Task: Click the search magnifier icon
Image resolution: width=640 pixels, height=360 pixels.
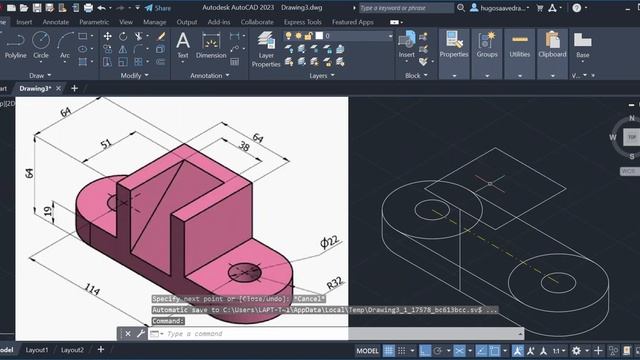Action: pos(461,8)
